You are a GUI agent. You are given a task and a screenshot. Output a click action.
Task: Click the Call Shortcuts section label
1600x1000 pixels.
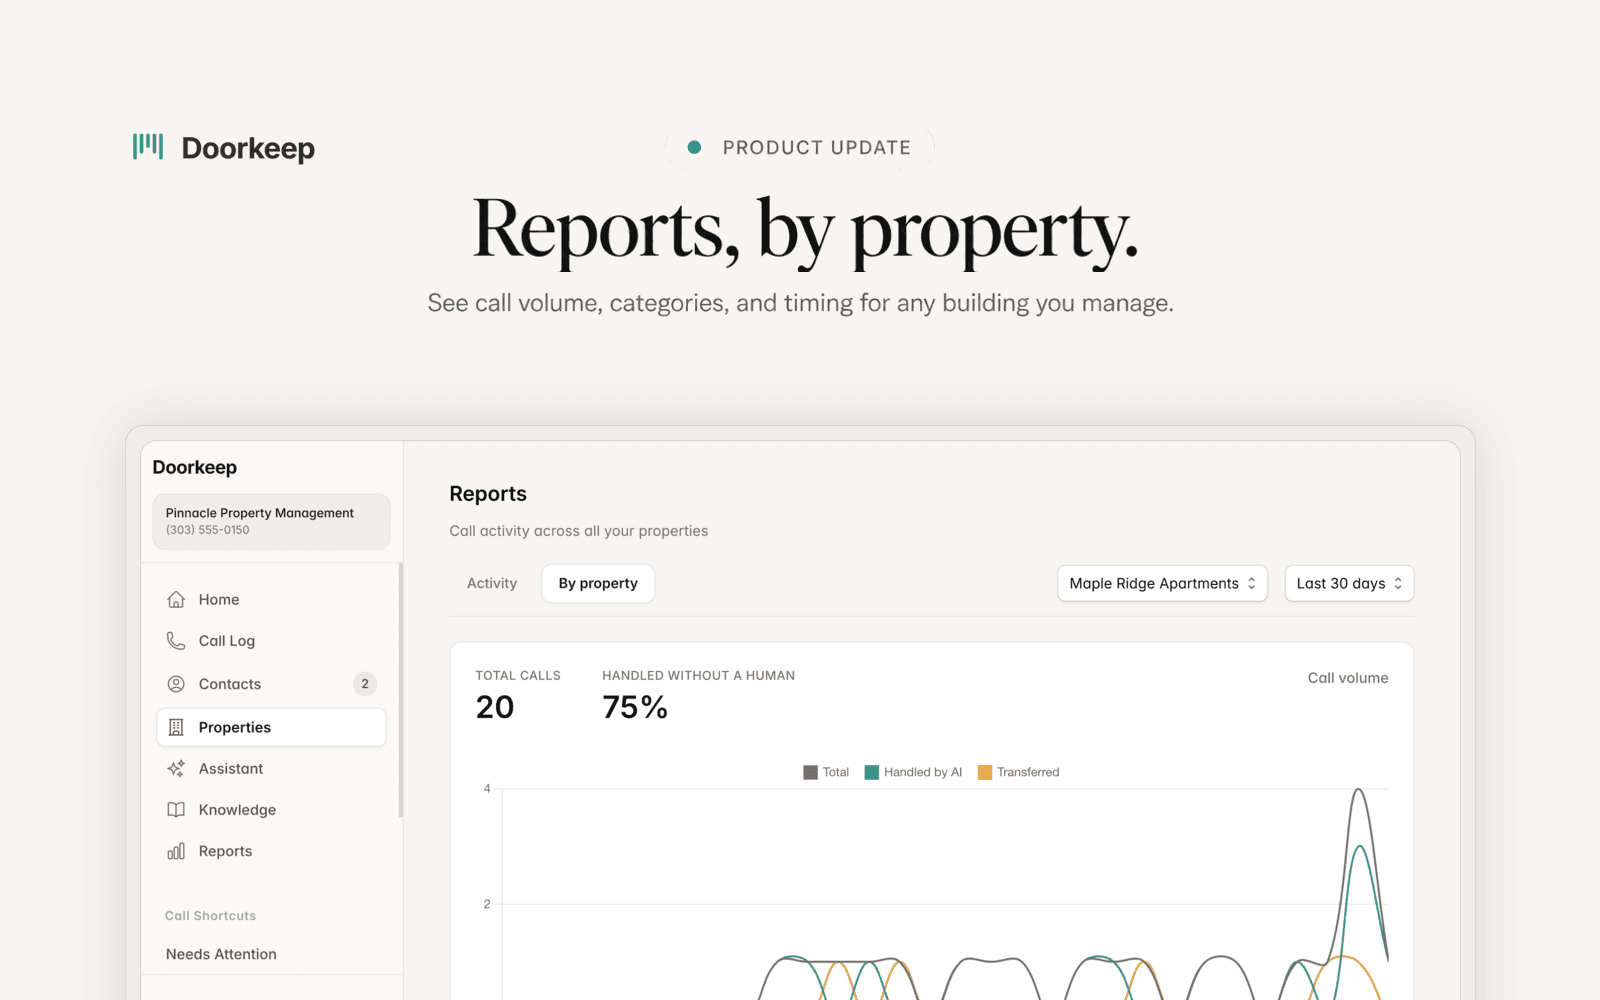click(210, 916)
